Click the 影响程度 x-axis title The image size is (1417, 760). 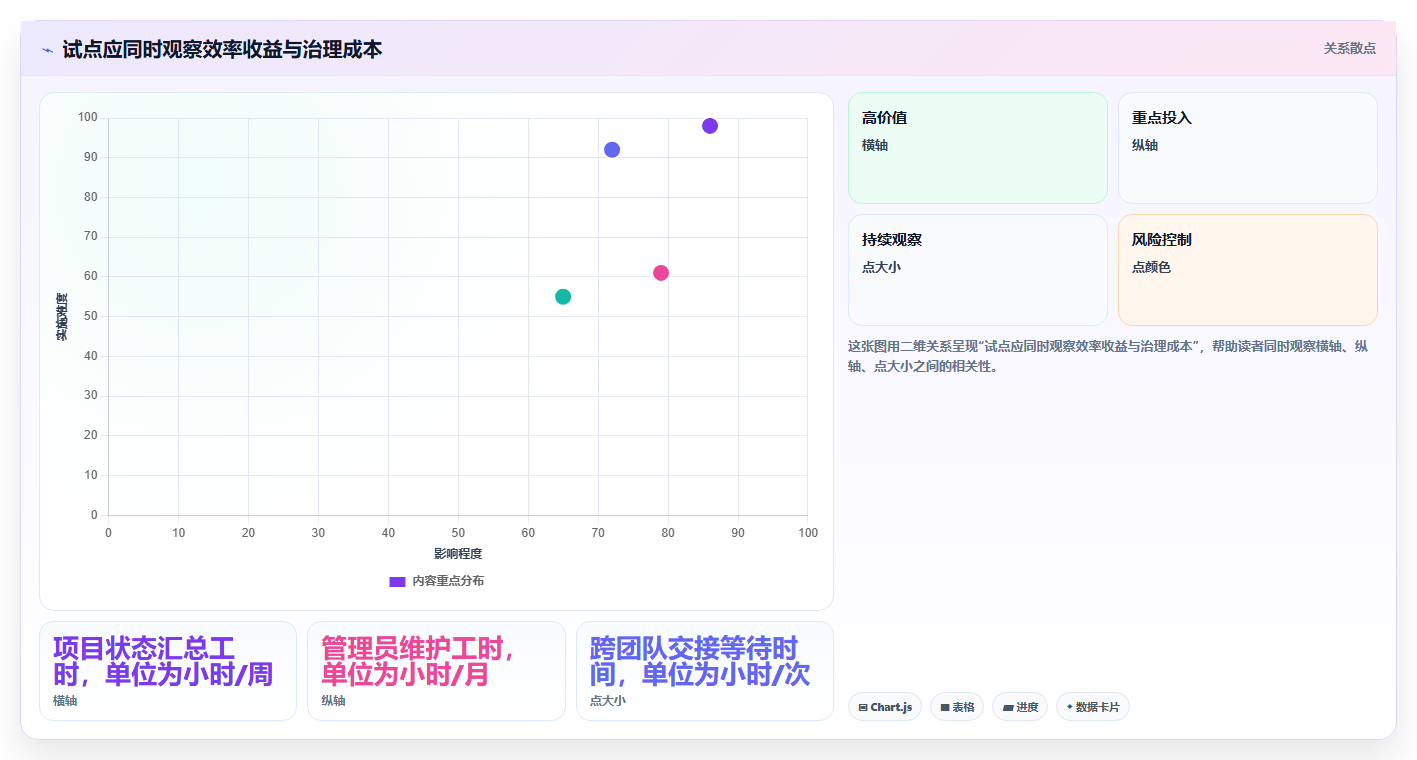[458, 553]
